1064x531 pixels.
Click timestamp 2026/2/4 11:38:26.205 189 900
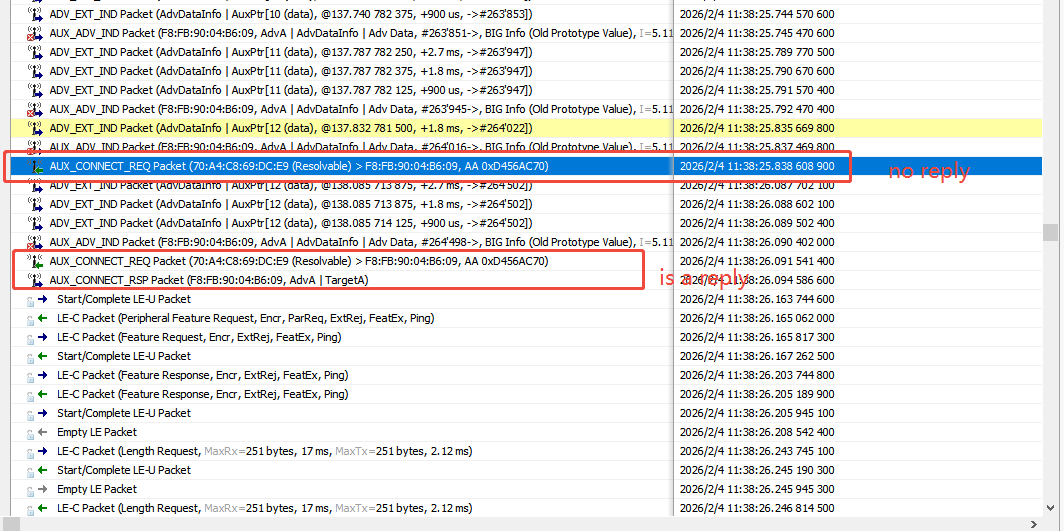coord(757,394)
